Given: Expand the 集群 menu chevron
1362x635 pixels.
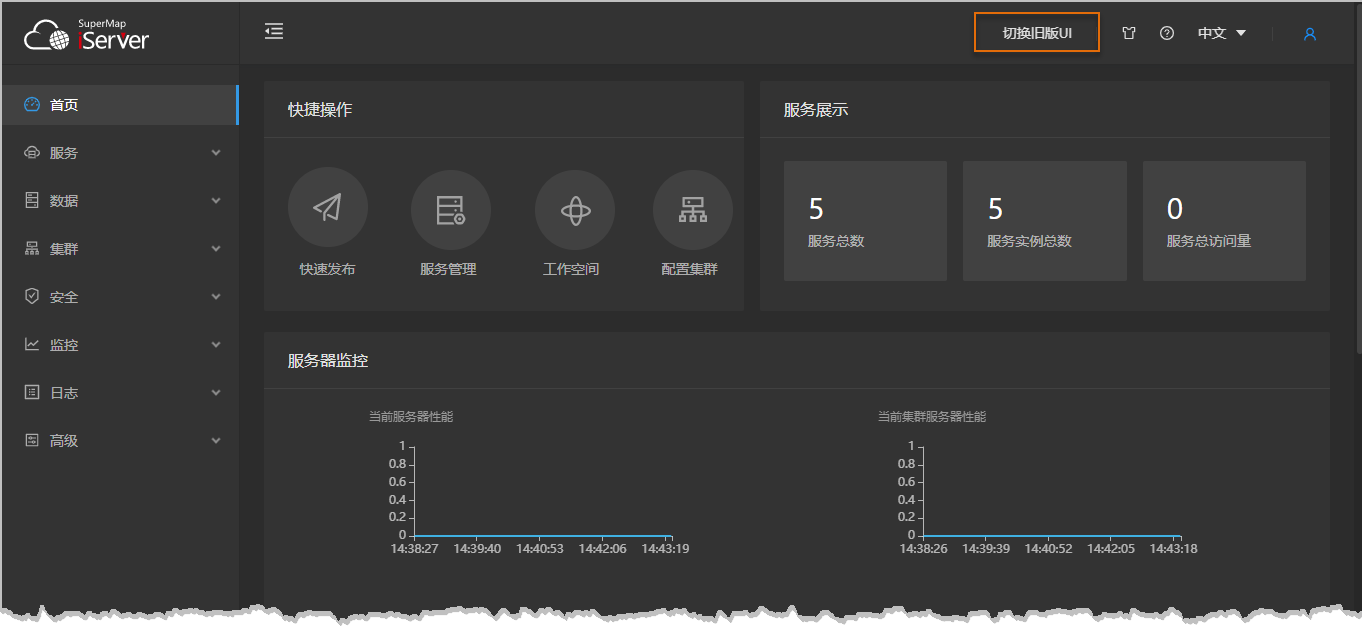Looking at the screenshot, I should [216, 249].
